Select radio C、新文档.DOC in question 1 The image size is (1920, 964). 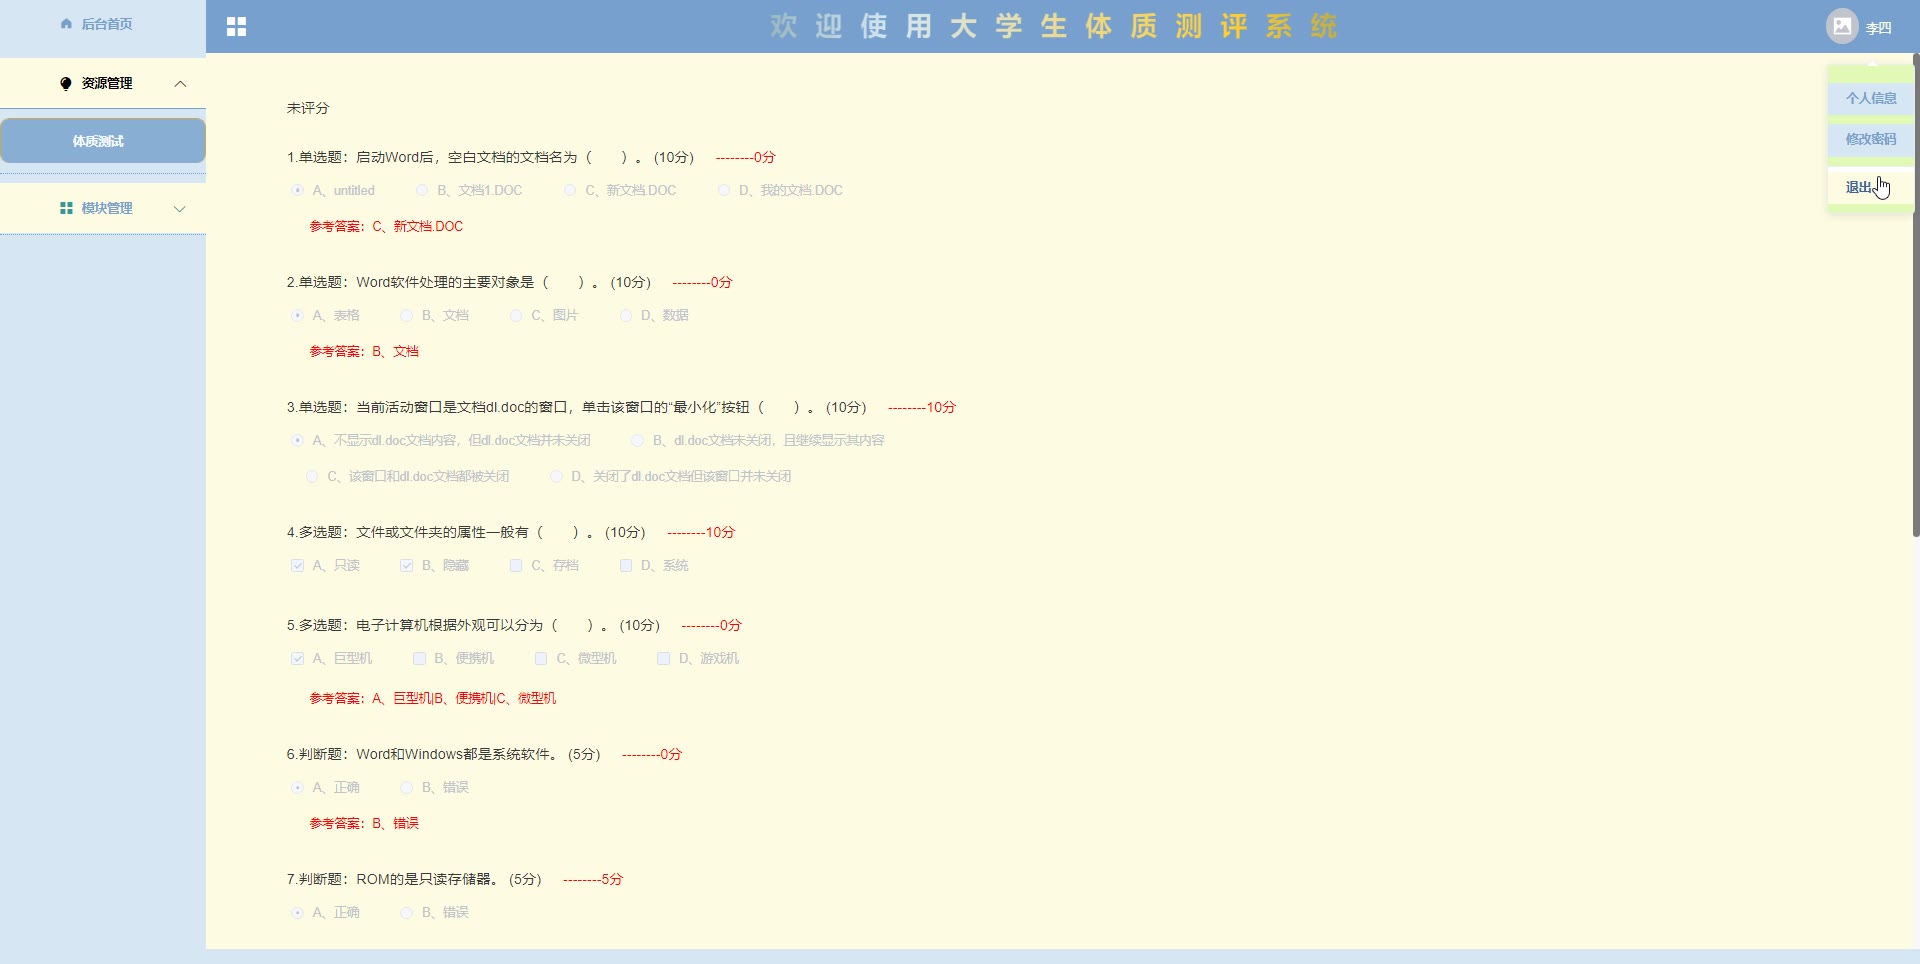coord(570,190)
